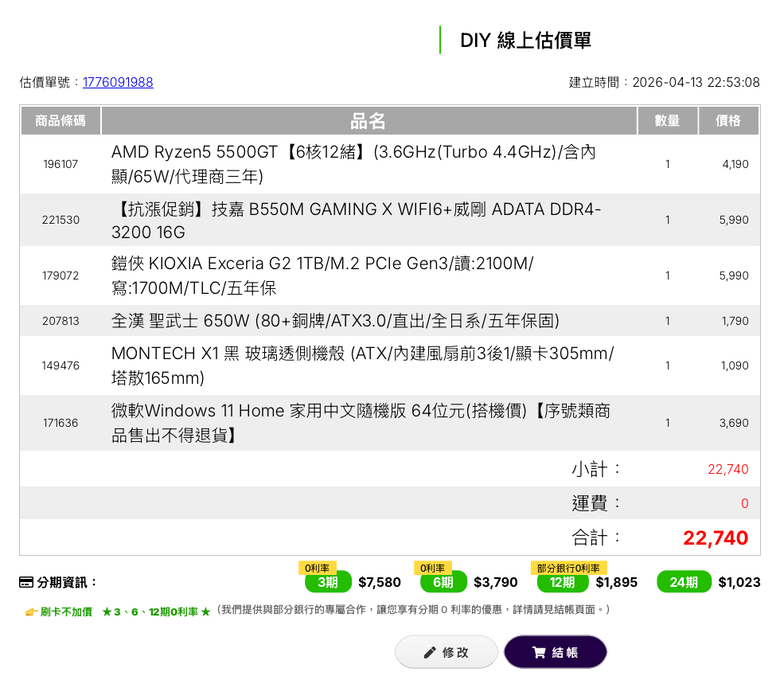This screenshot has width=780, height=688.
Task: Click the 價格 column header
Action: [x=729, y=120]
